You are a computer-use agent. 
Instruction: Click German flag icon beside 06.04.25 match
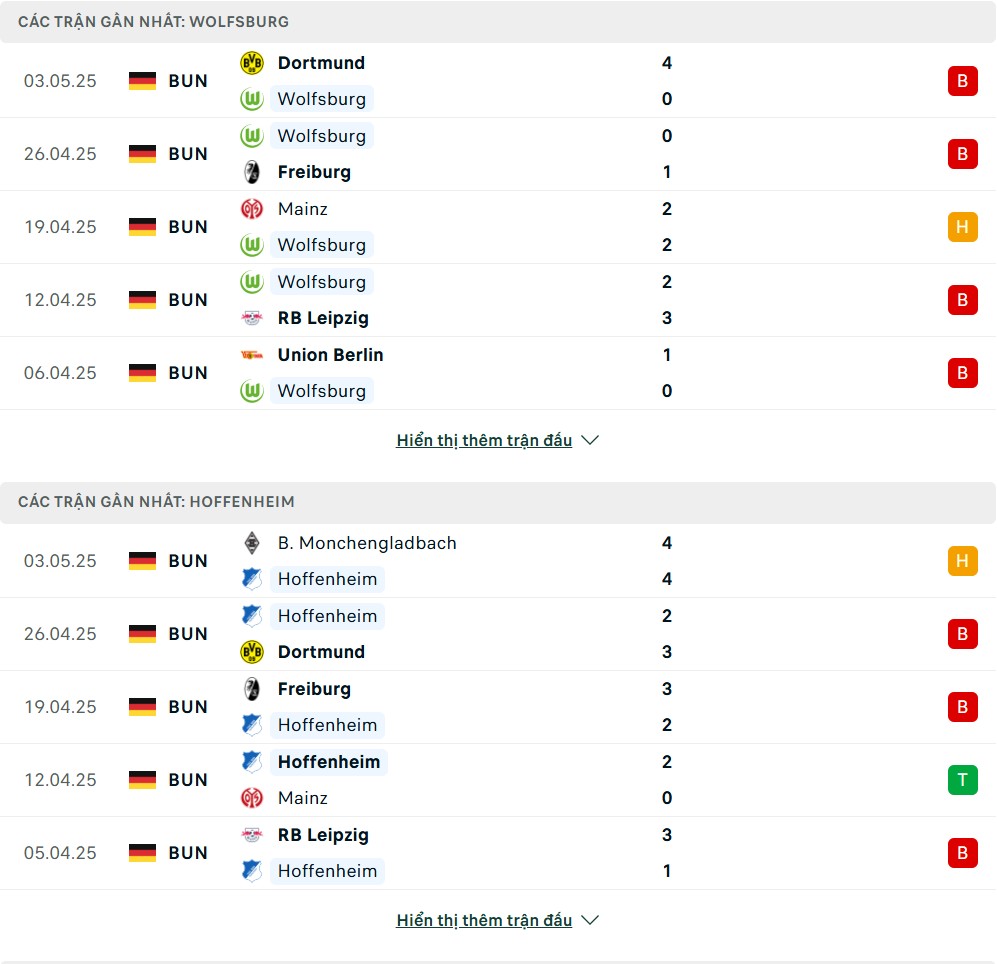tap(142, 373)
